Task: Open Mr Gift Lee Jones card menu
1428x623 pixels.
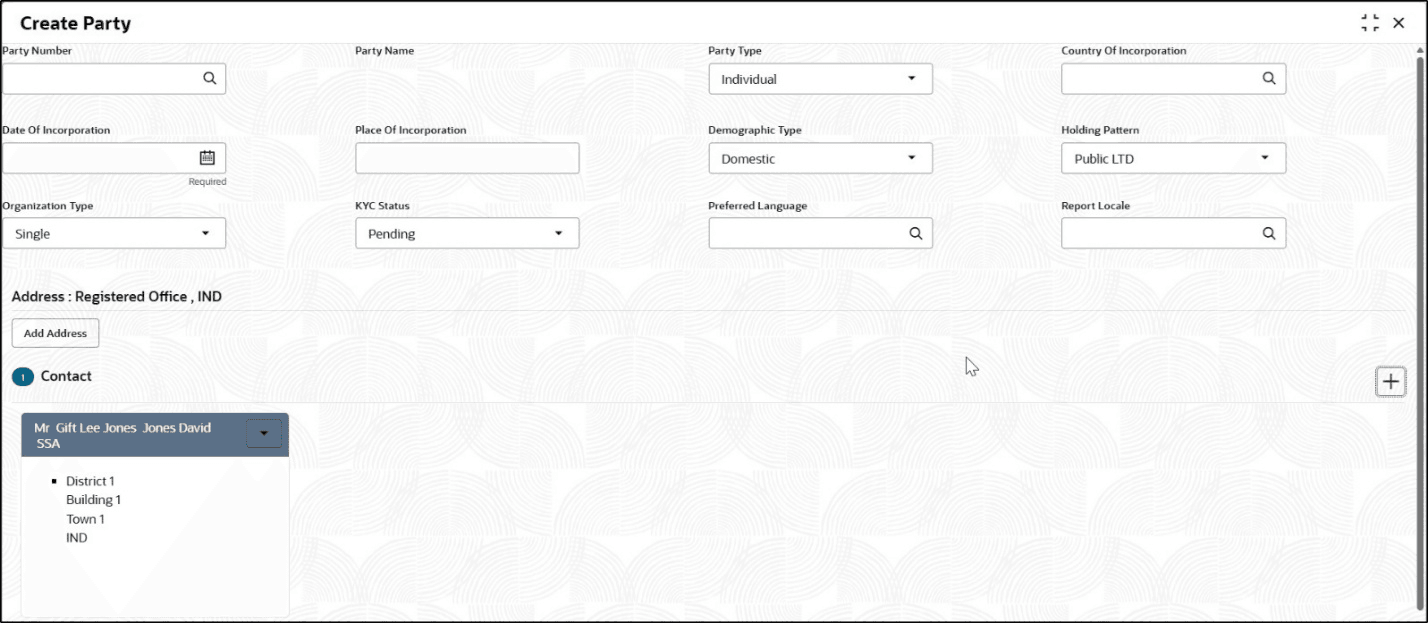Action: (264, 433)
